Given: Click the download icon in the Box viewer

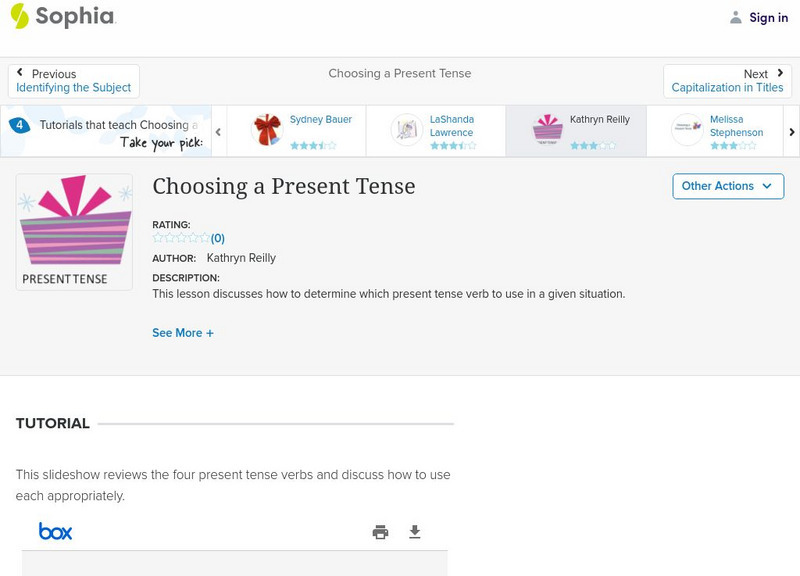Looking at the screenshot, I should 414,532.
